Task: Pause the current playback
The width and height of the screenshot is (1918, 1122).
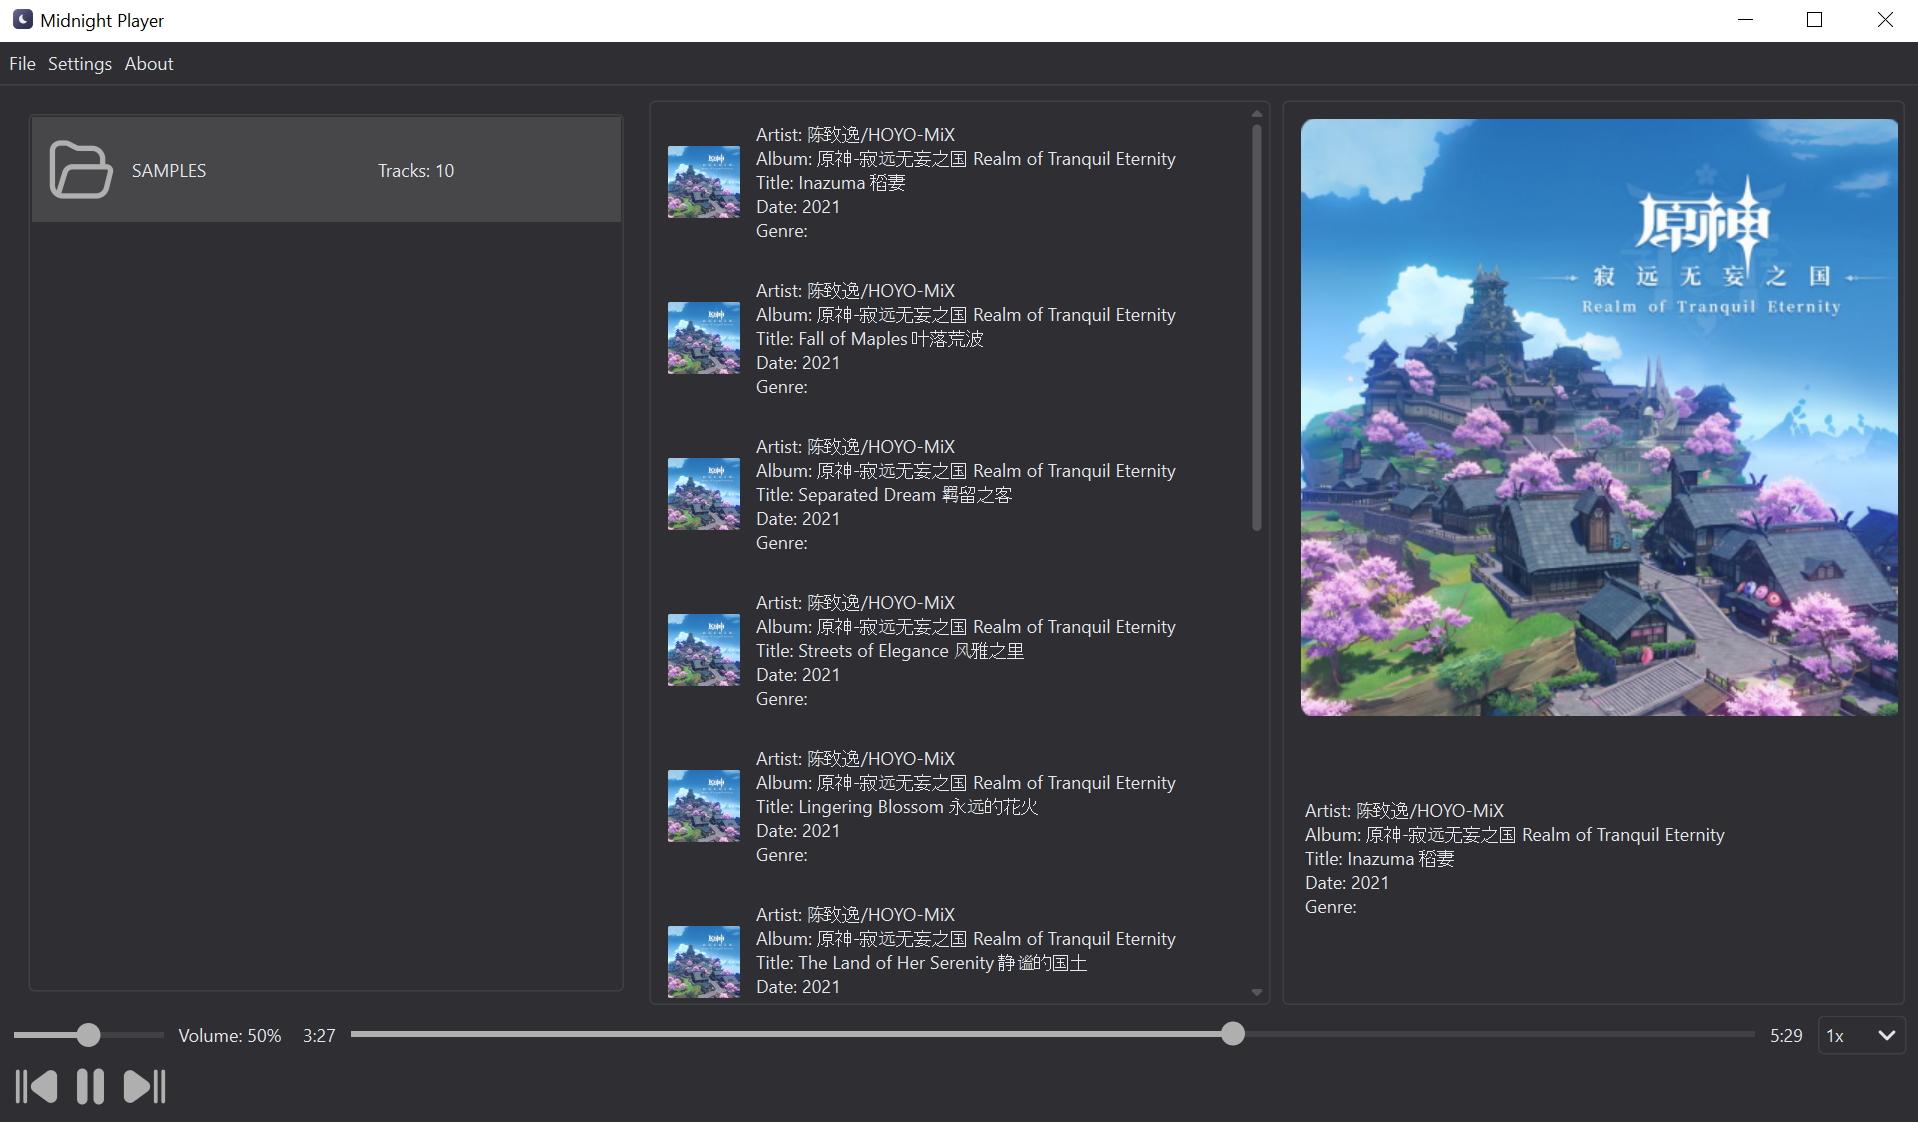Action: (x=90, y=1087)
